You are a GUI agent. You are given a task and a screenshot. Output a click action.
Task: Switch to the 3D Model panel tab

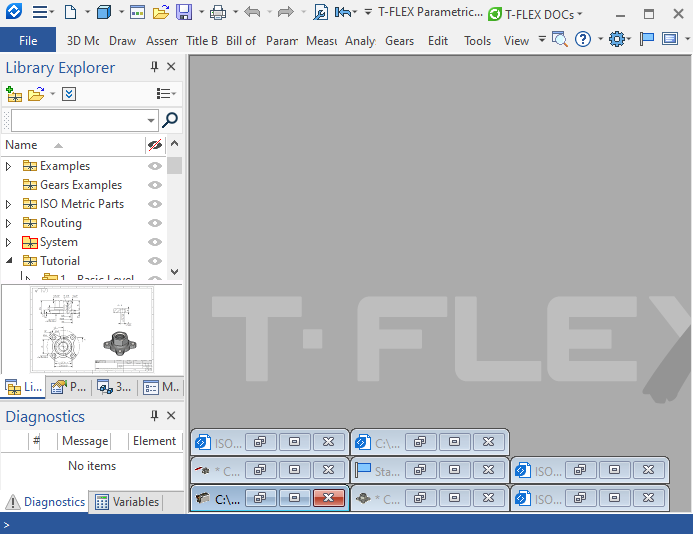114,387
